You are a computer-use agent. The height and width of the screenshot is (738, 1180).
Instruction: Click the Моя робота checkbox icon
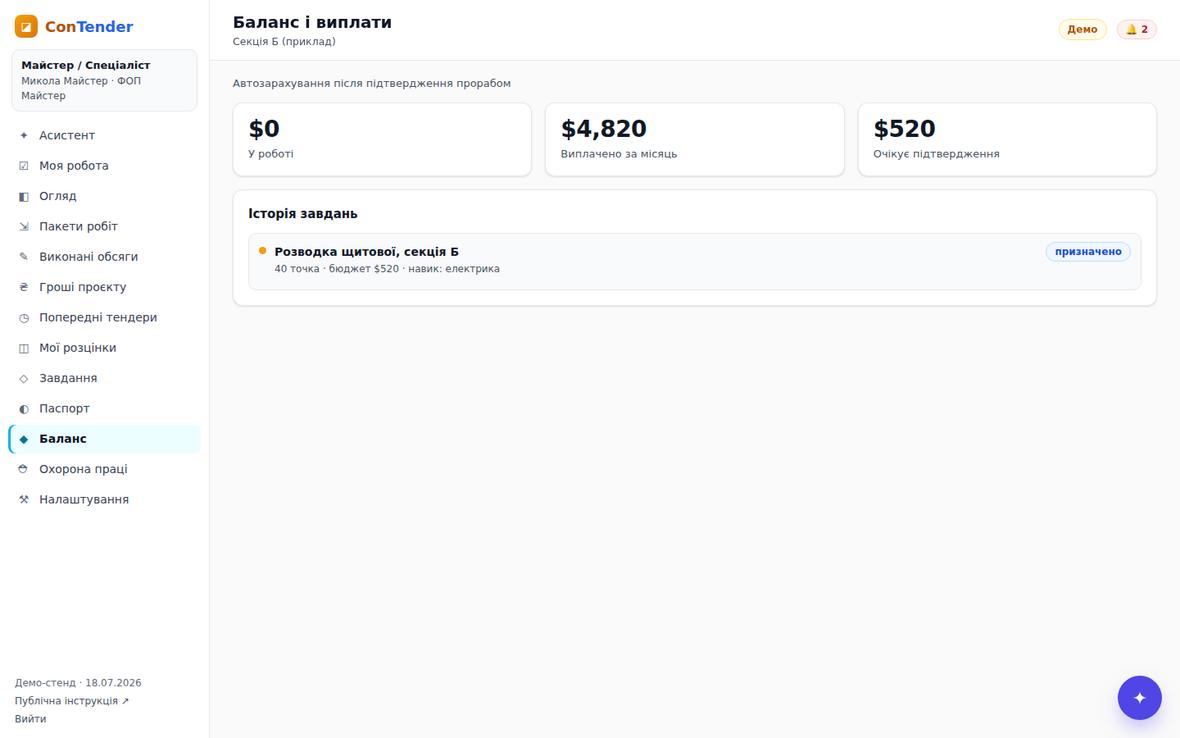(x=23, y=166)
